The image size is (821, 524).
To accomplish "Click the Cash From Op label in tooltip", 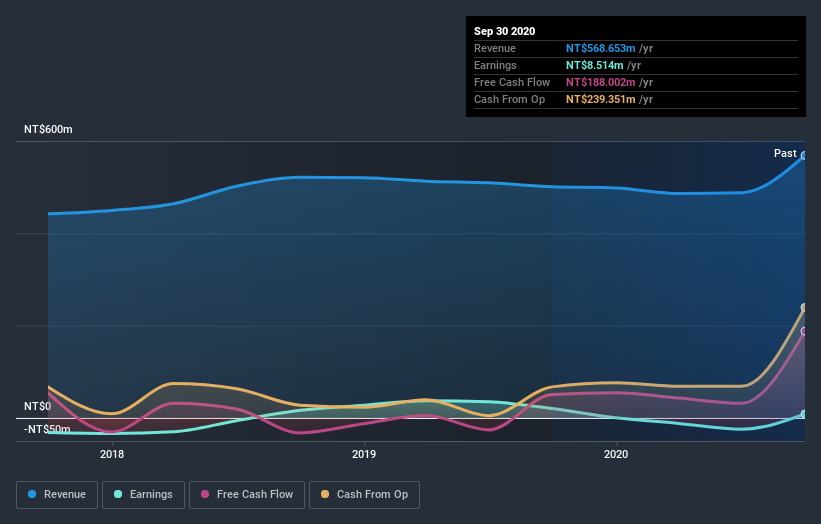I will point(509,99).
